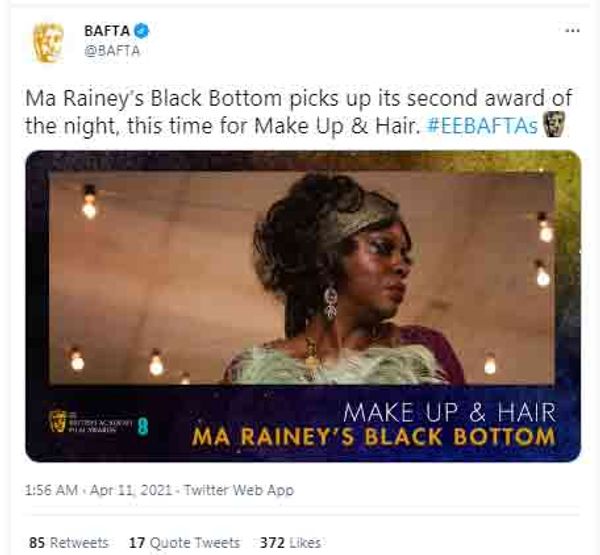Open the BAFTA profile avatar
This screenshot has height=555, width=600.
[x=48, y=42]
